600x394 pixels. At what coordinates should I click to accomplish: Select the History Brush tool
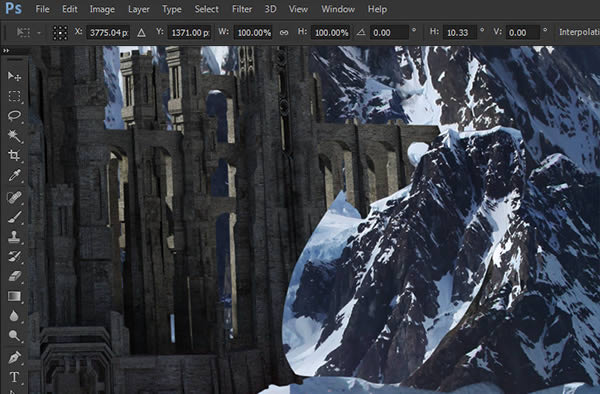pyautogui.click(x=14, y=256)
